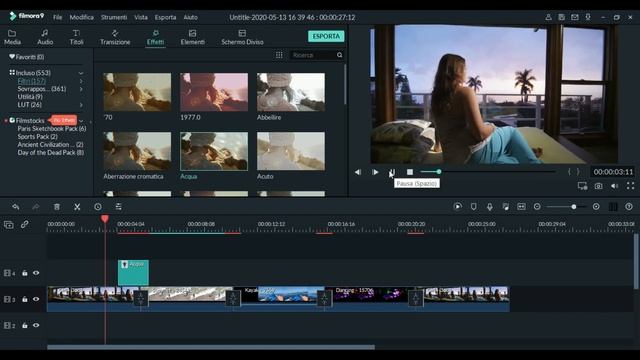640x360 pixels.
Task: Zoom out timeline with minus icon
Action: [x=537, y=207]
